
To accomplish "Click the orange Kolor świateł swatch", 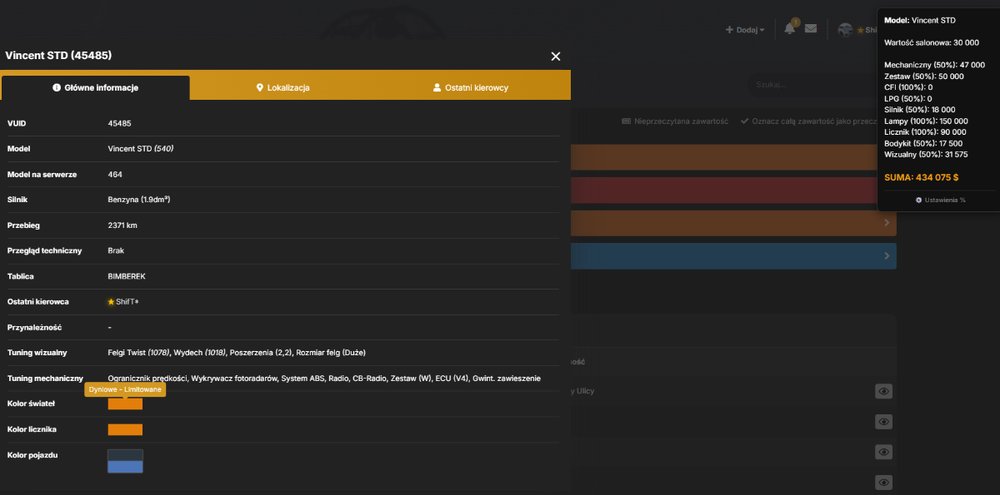I will point(125,404).
